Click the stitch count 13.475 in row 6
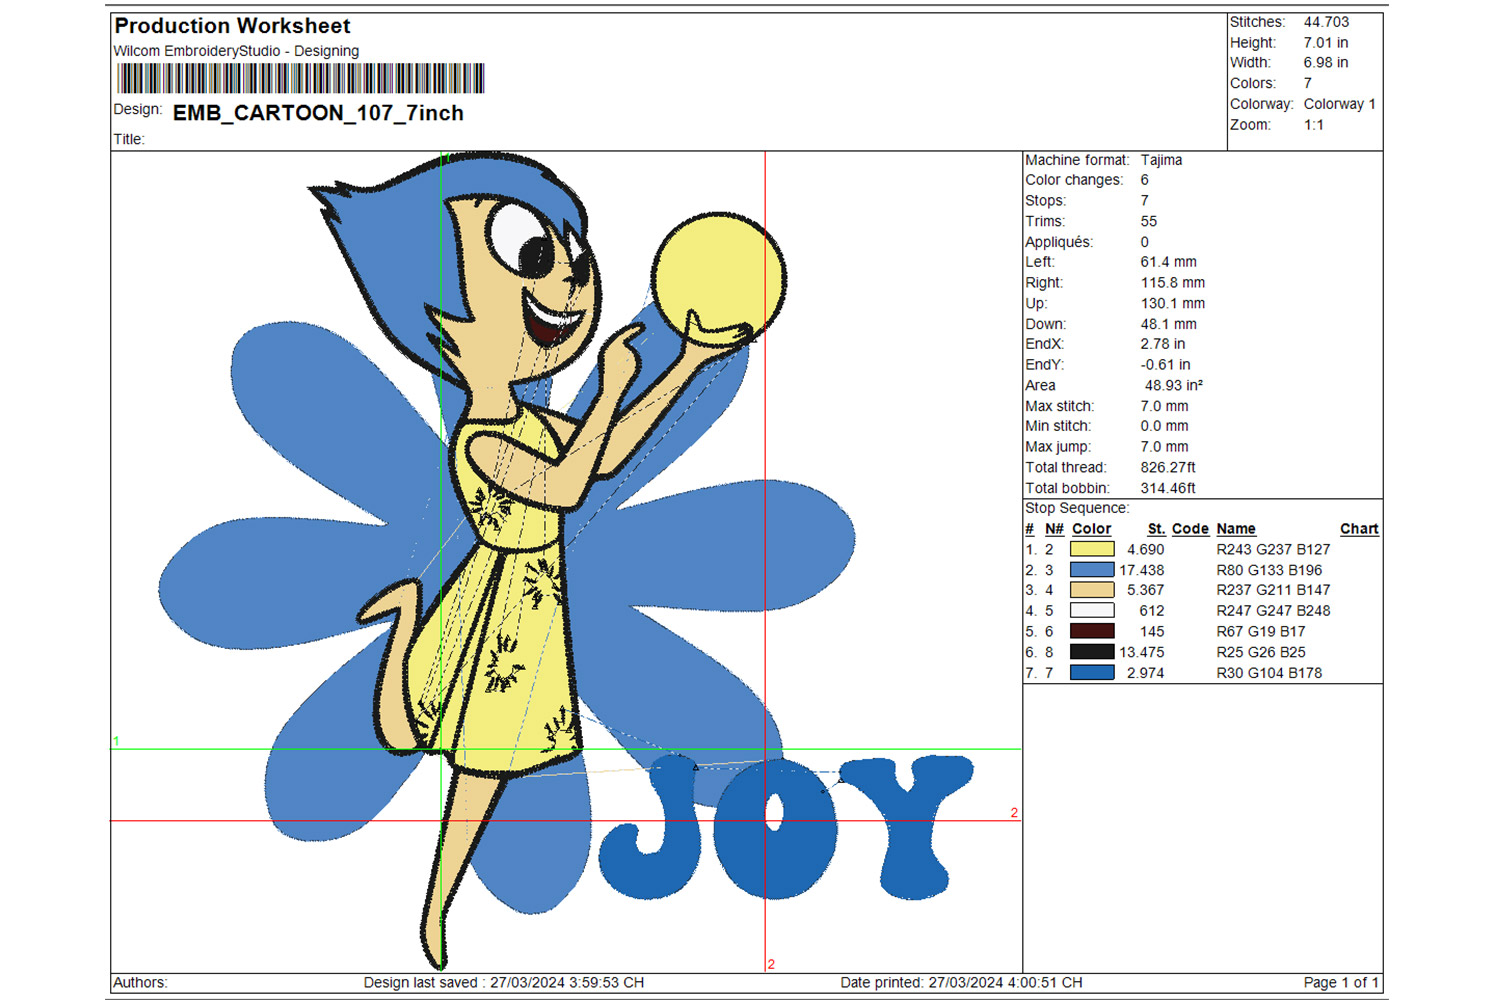The height and width of the screenshot is (1000, 1502). tap(1141, 652)
